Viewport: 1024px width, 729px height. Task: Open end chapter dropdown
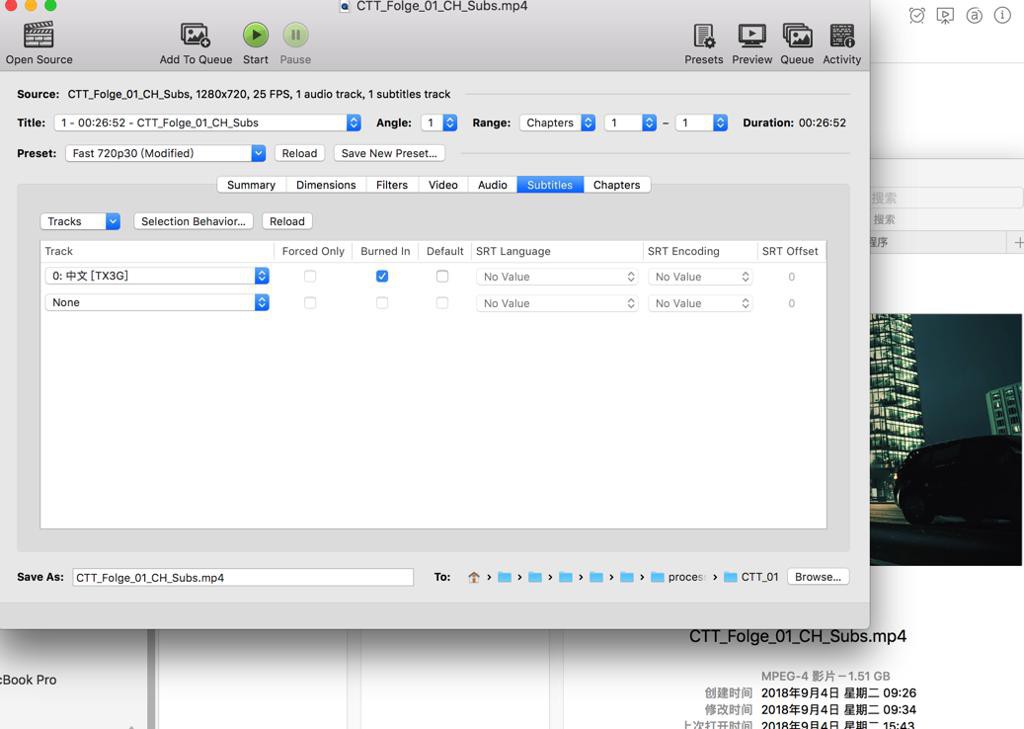(701, 123)
